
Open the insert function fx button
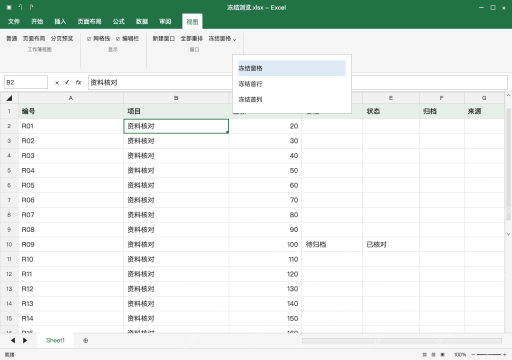click(78, 82)
